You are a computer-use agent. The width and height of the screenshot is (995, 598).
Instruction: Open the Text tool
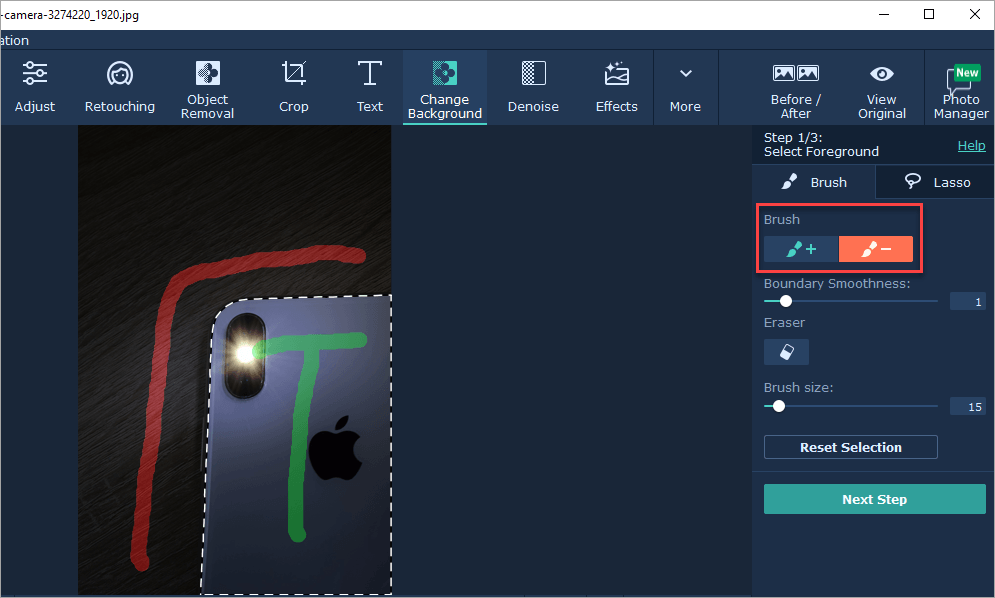point(369,88)
